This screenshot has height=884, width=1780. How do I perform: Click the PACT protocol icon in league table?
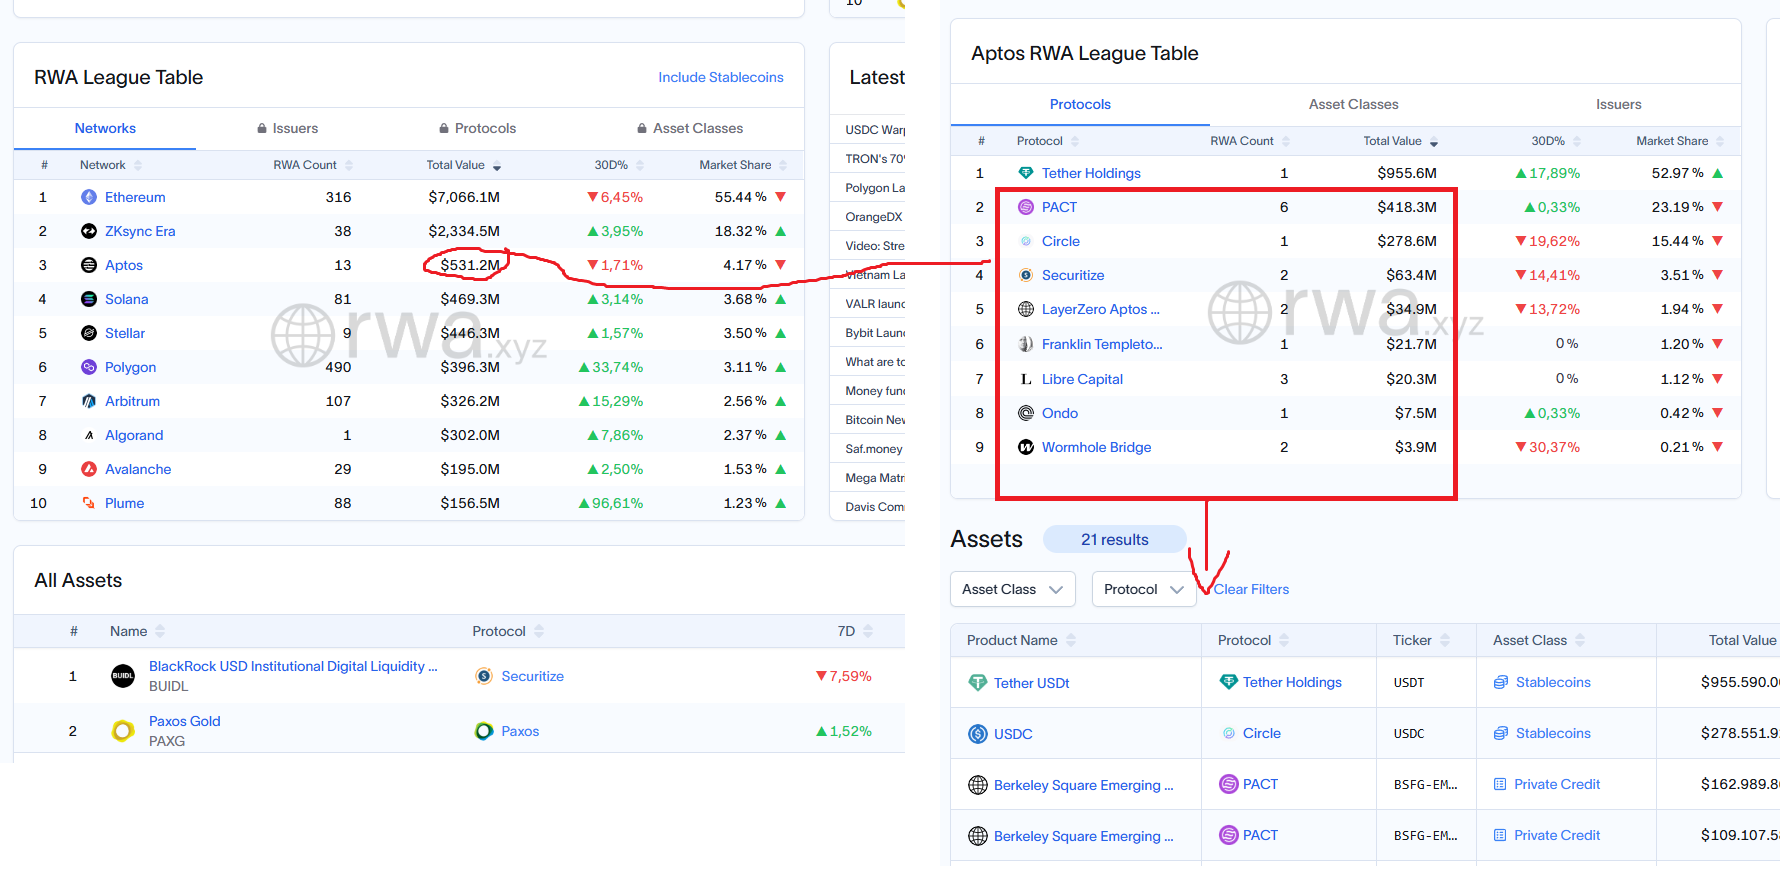(1026, 207)
